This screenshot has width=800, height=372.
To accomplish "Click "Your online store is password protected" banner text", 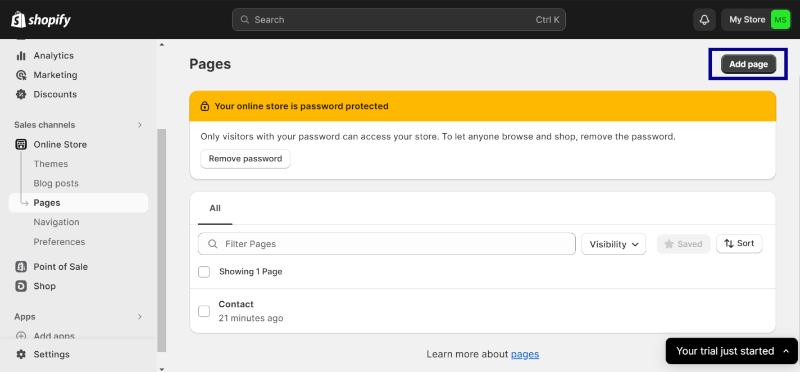I will [x=302, y=106].
